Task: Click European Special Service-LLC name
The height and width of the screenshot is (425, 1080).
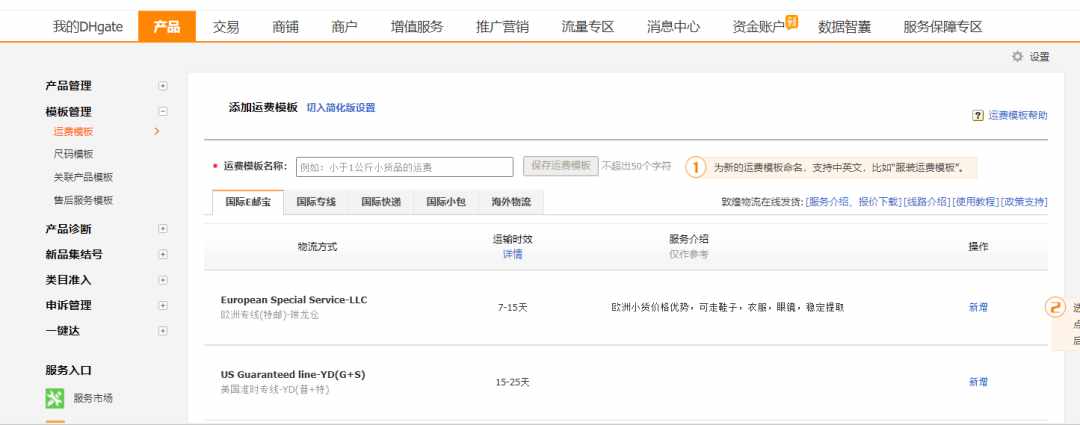Action: [x=294, y=300]
